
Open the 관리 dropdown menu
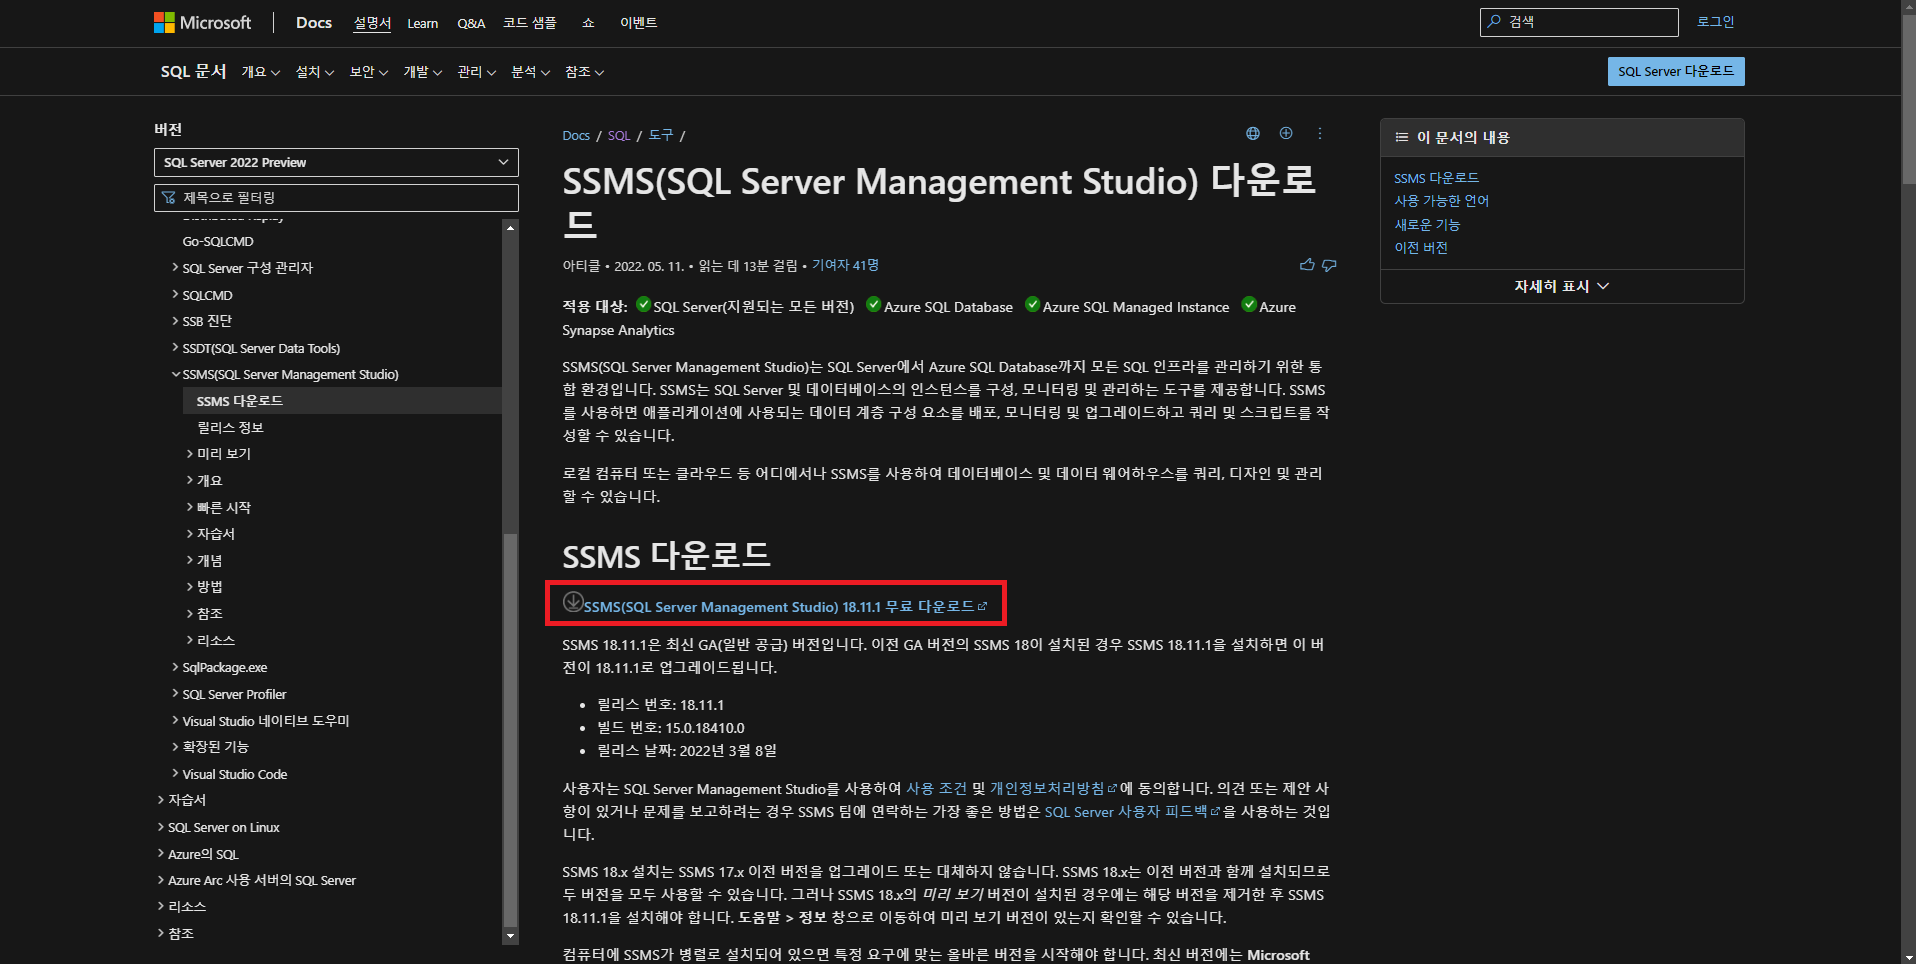[x=477, y=72]
